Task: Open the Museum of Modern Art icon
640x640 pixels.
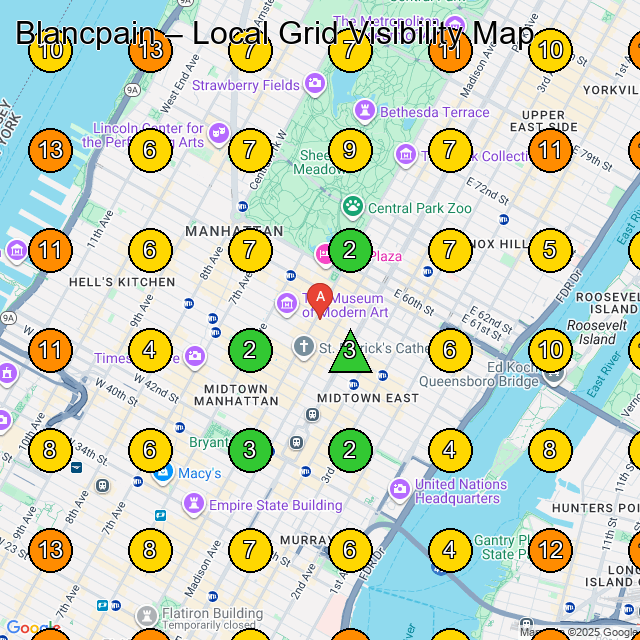Action: [x=286, y=304]
